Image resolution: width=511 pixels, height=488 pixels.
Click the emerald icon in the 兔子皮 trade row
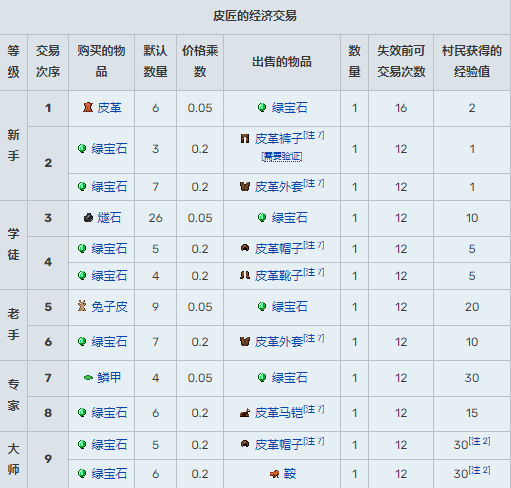[262, 307]
